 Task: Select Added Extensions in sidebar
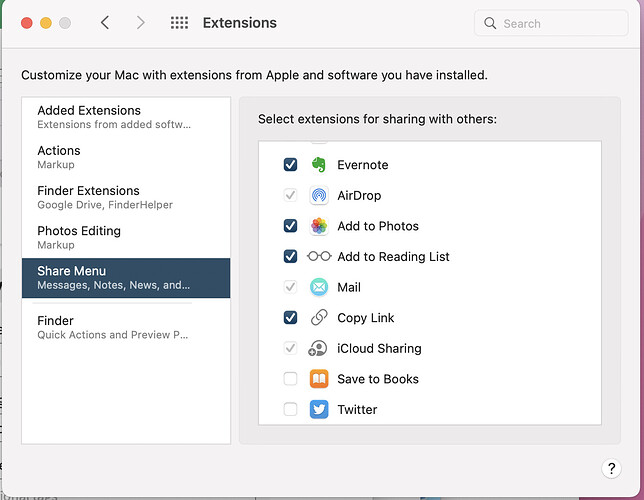tap(126, 117)
